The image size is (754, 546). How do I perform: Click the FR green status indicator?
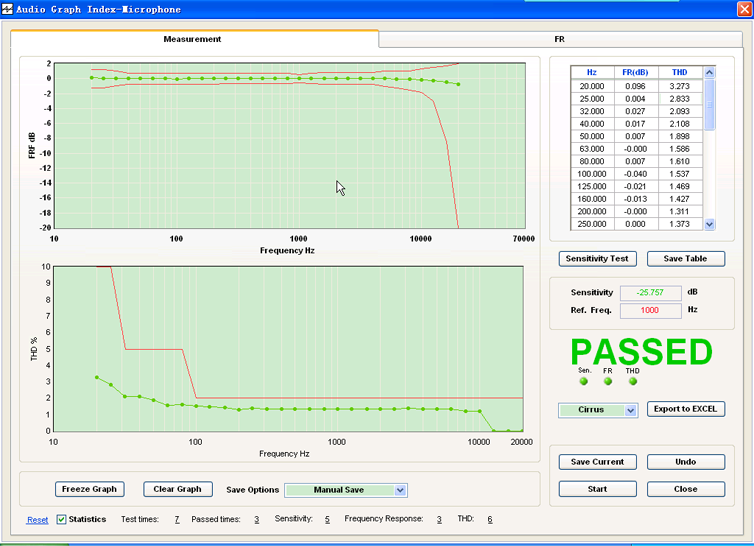pos(608,381)
